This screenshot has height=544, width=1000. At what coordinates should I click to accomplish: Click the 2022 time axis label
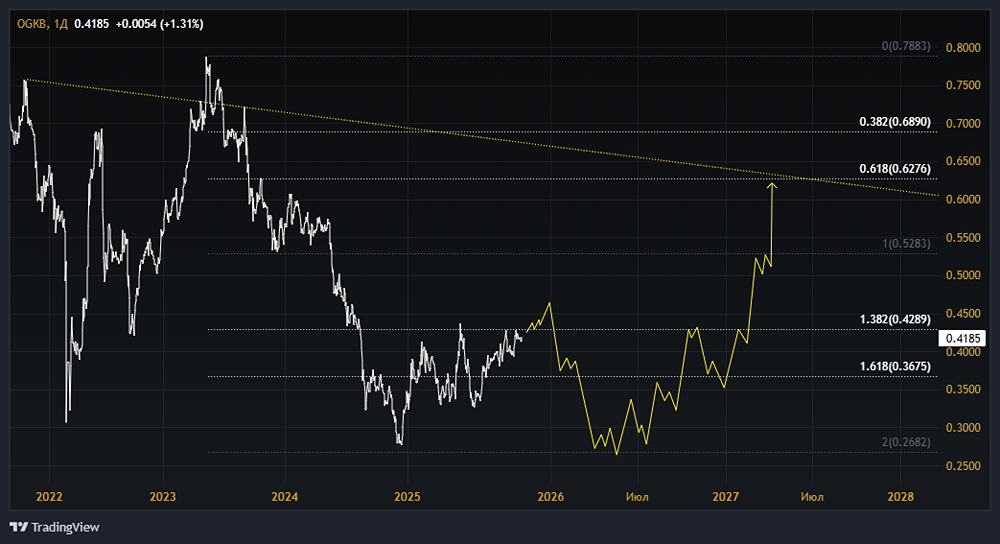click(x=49, y=497)
